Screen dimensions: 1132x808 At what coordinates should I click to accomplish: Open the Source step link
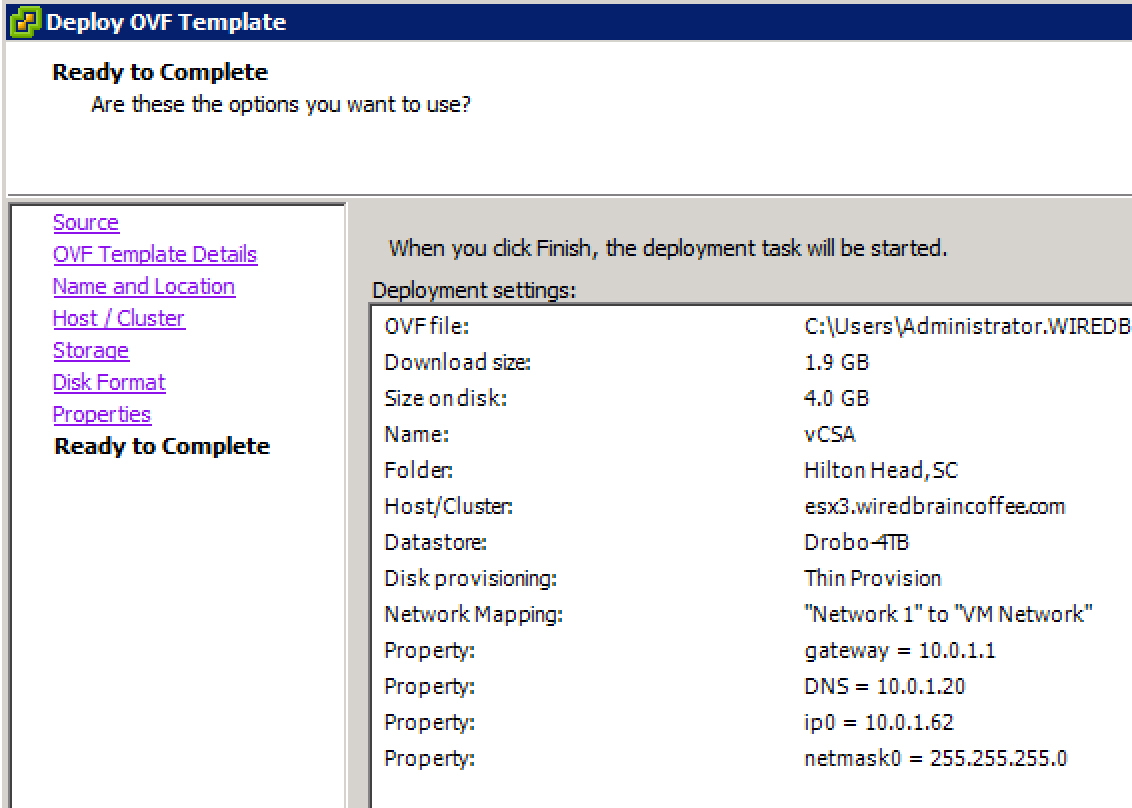click(86, 222)
